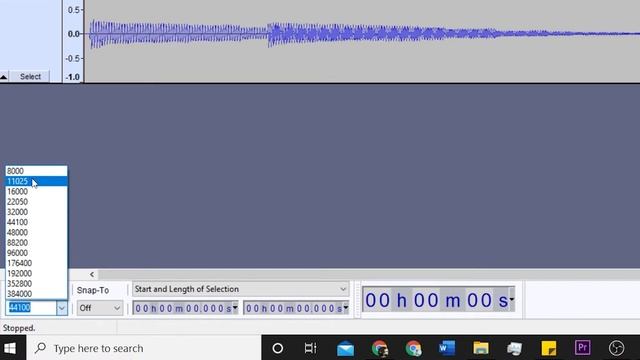Open audio position display format arrow
640x360 pixels.
[512, 300]
